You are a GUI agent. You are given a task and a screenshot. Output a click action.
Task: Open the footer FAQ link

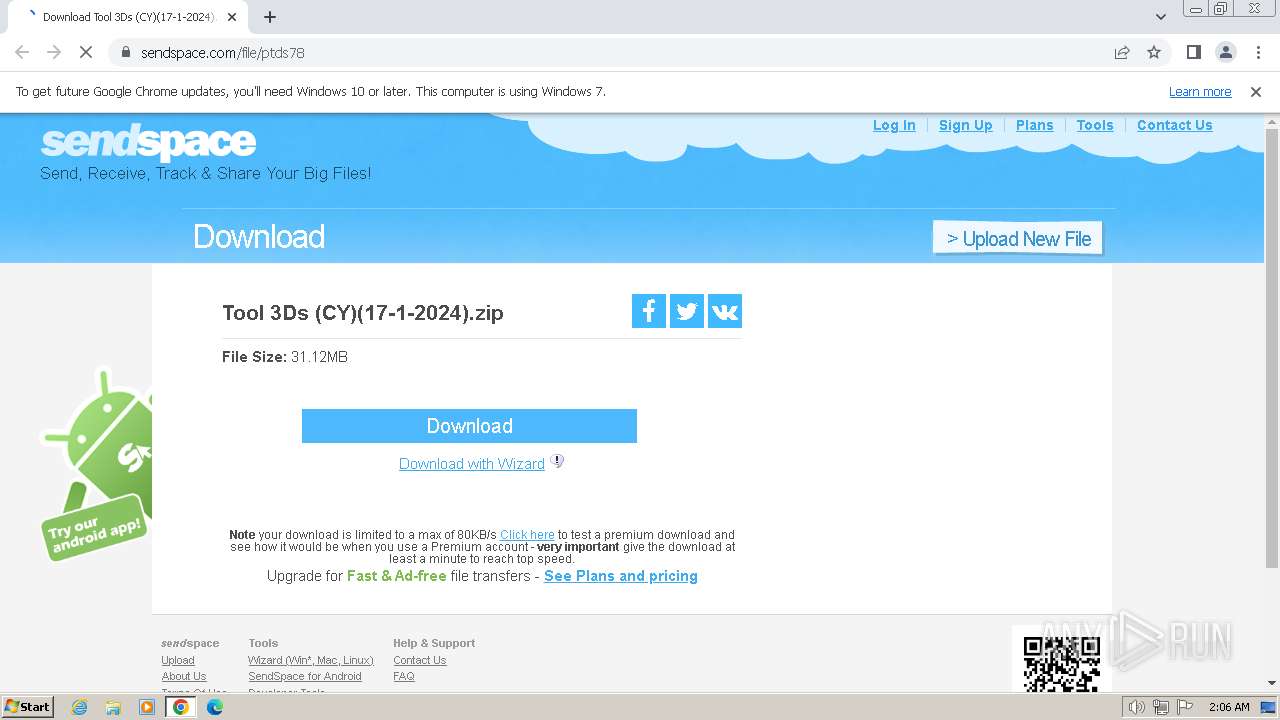click(x=404, y=676)
